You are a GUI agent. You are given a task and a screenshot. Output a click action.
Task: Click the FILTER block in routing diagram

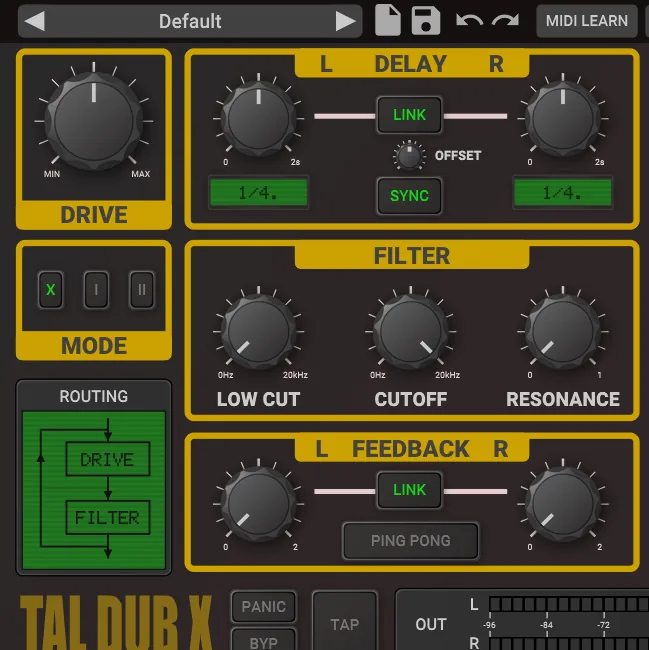tap(108, 517)
